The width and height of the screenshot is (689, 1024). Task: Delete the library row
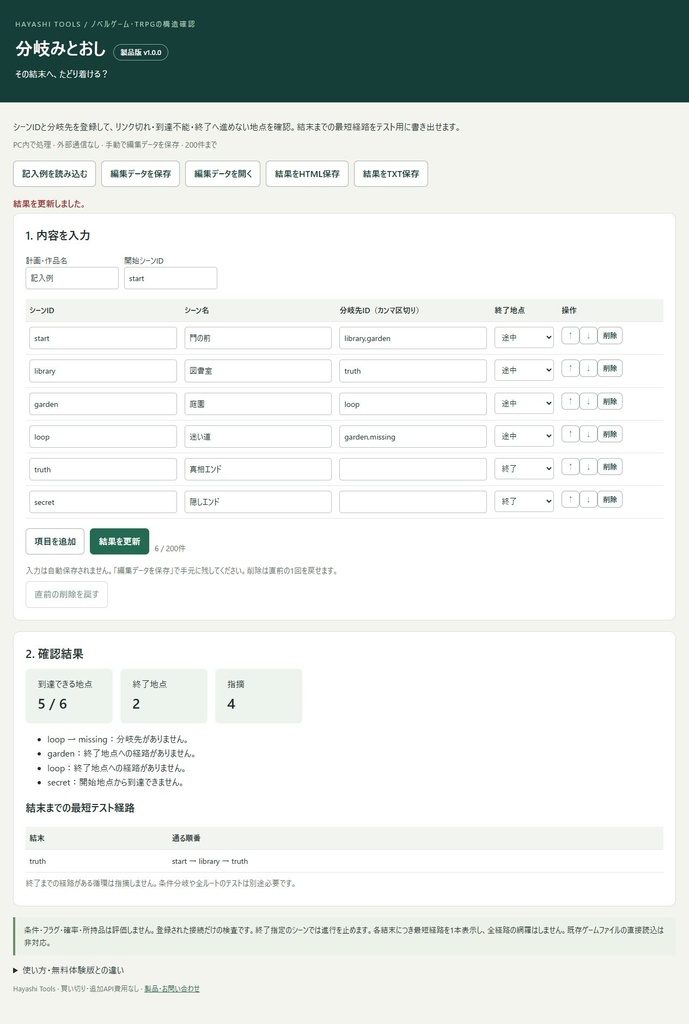[610, 368]
